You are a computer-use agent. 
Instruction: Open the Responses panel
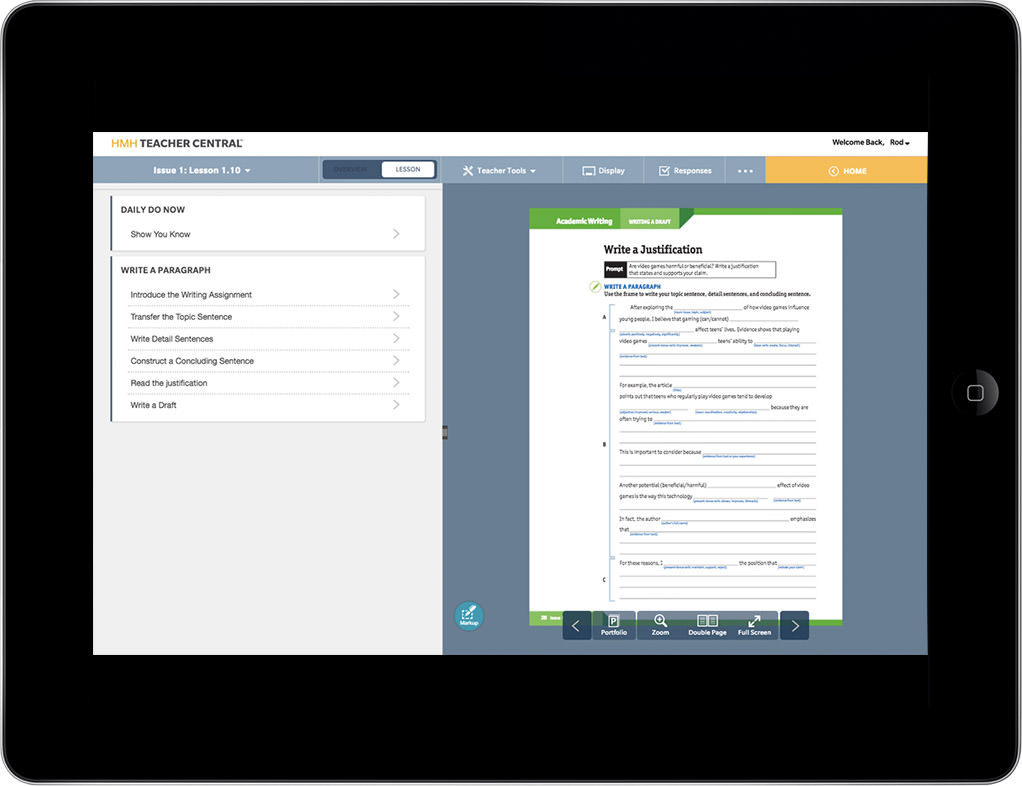pos(684,171)
